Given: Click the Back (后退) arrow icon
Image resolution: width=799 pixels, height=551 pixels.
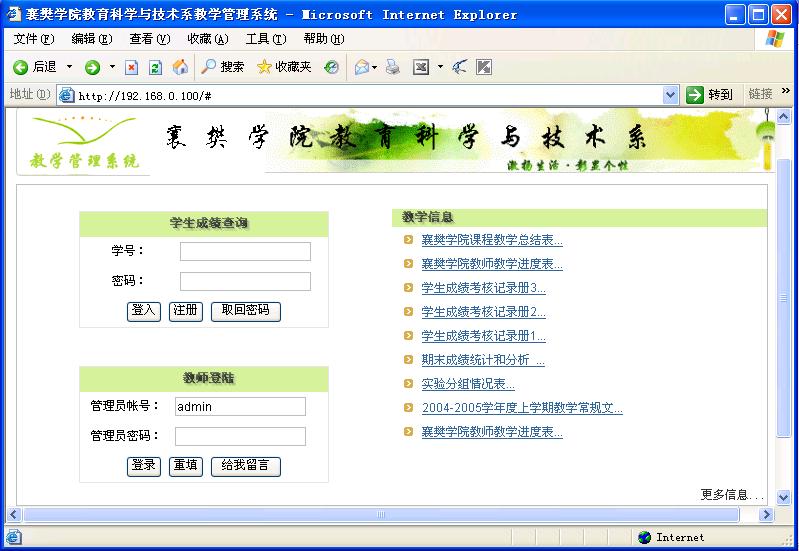Looking at the screenshot, I should click(20, 67).
